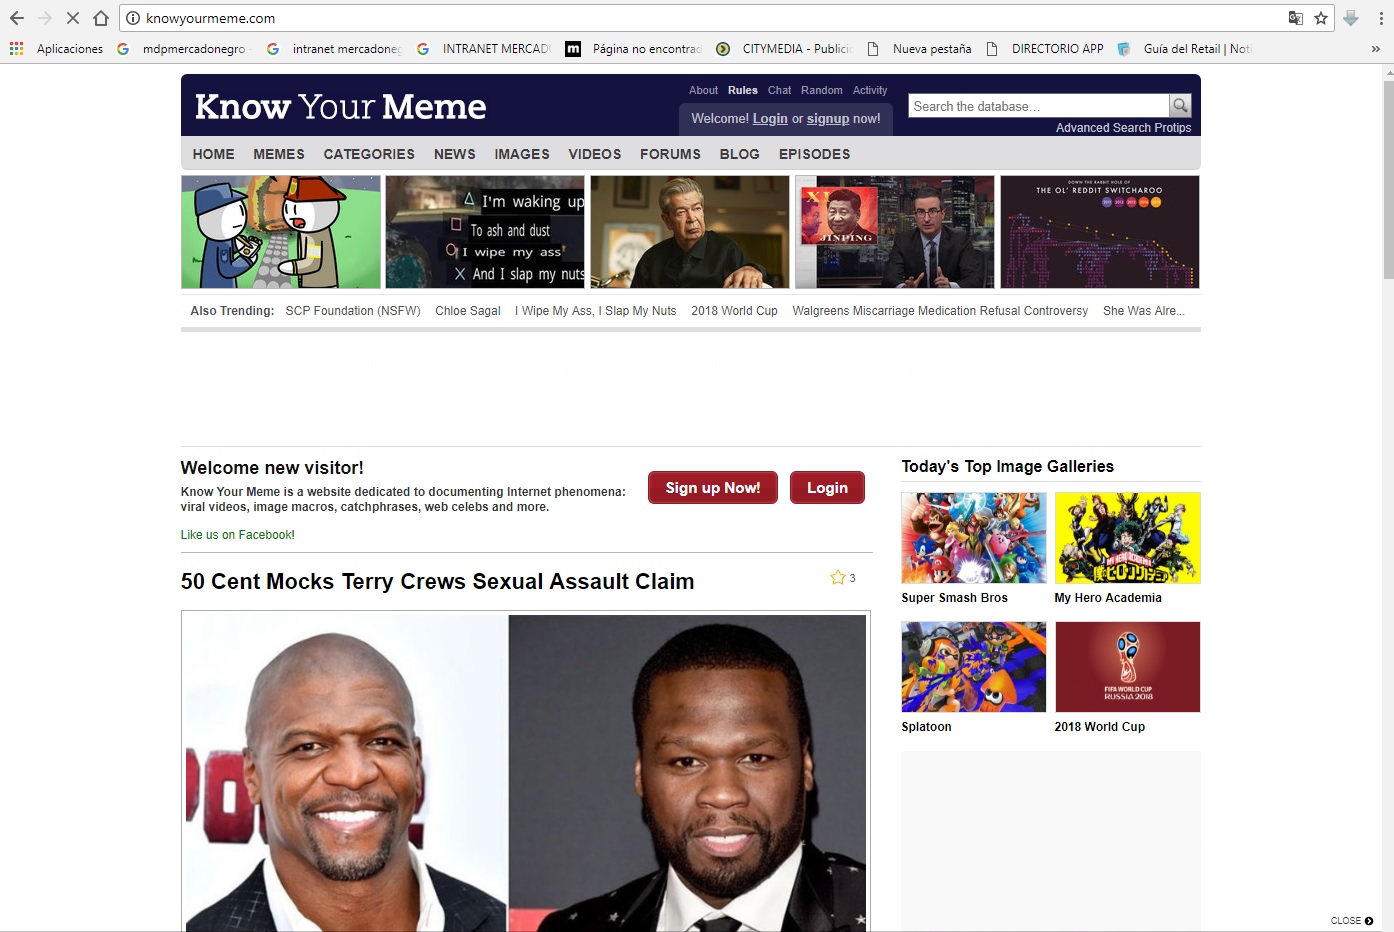Open Chloe Sagal trending link

pyautogui.click(x=468, y=311)
